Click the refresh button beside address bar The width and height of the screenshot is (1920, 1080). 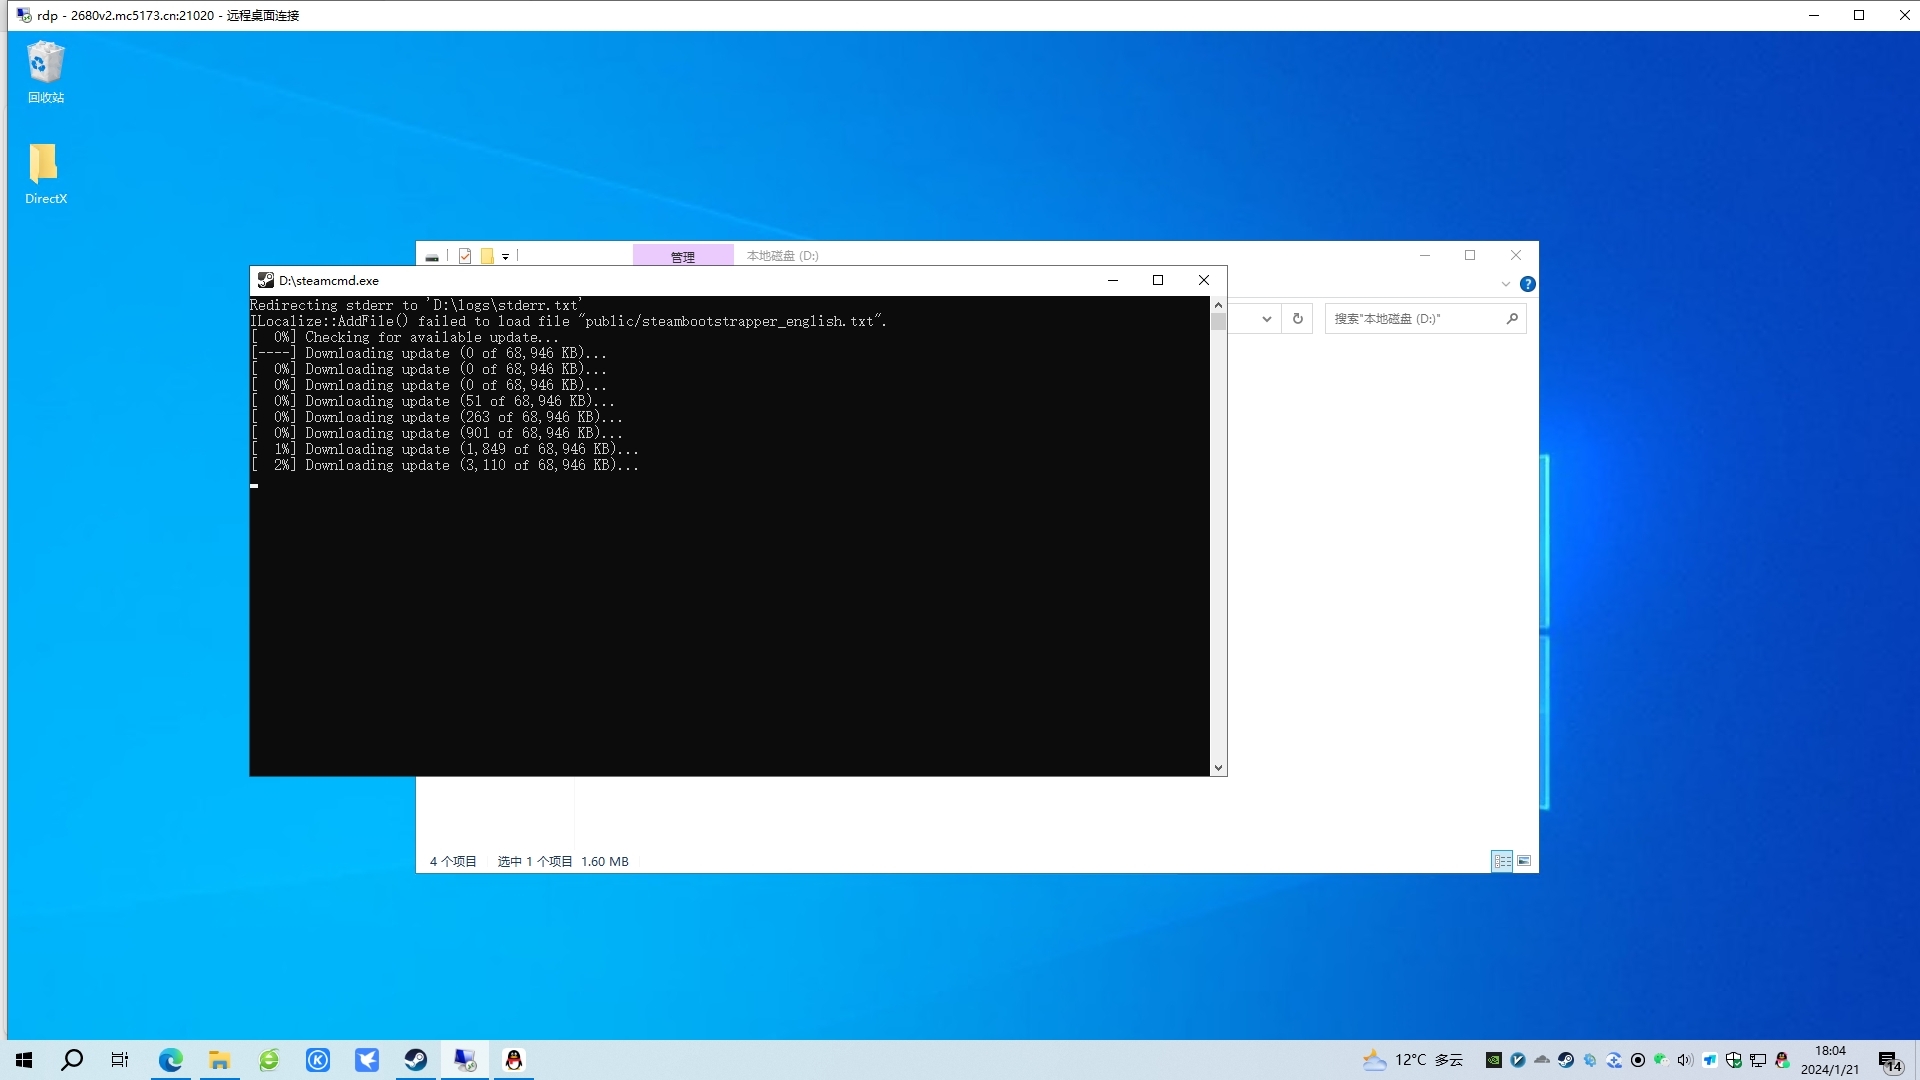(1297, 319)
